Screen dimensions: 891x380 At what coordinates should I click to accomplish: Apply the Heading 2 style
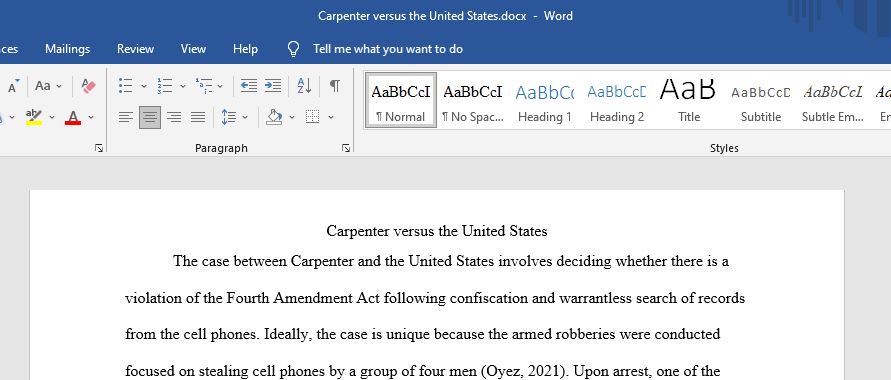click(617, 100)
